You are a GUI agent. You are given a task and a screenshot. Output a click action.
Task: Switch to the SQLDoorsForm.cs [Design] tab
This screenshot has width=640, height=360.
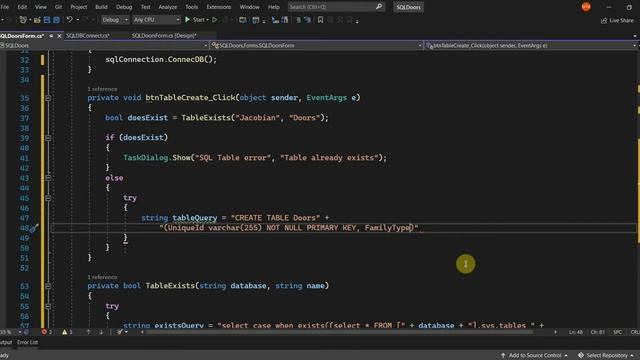click(x=164, y=36)
